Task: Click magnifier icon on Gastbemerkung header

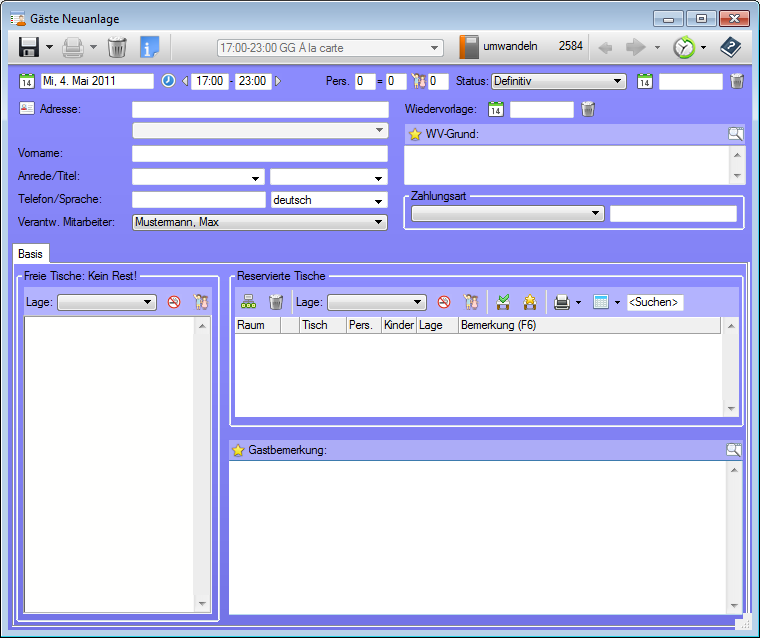Action: pos(734,450)
